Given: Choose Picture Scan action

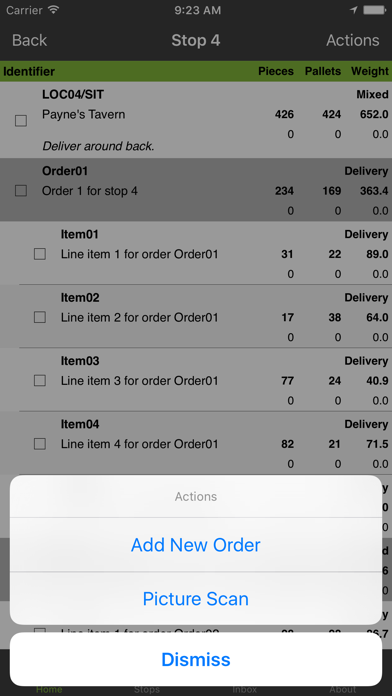Looking at the screenshot, I should click(x=196, y=599).
